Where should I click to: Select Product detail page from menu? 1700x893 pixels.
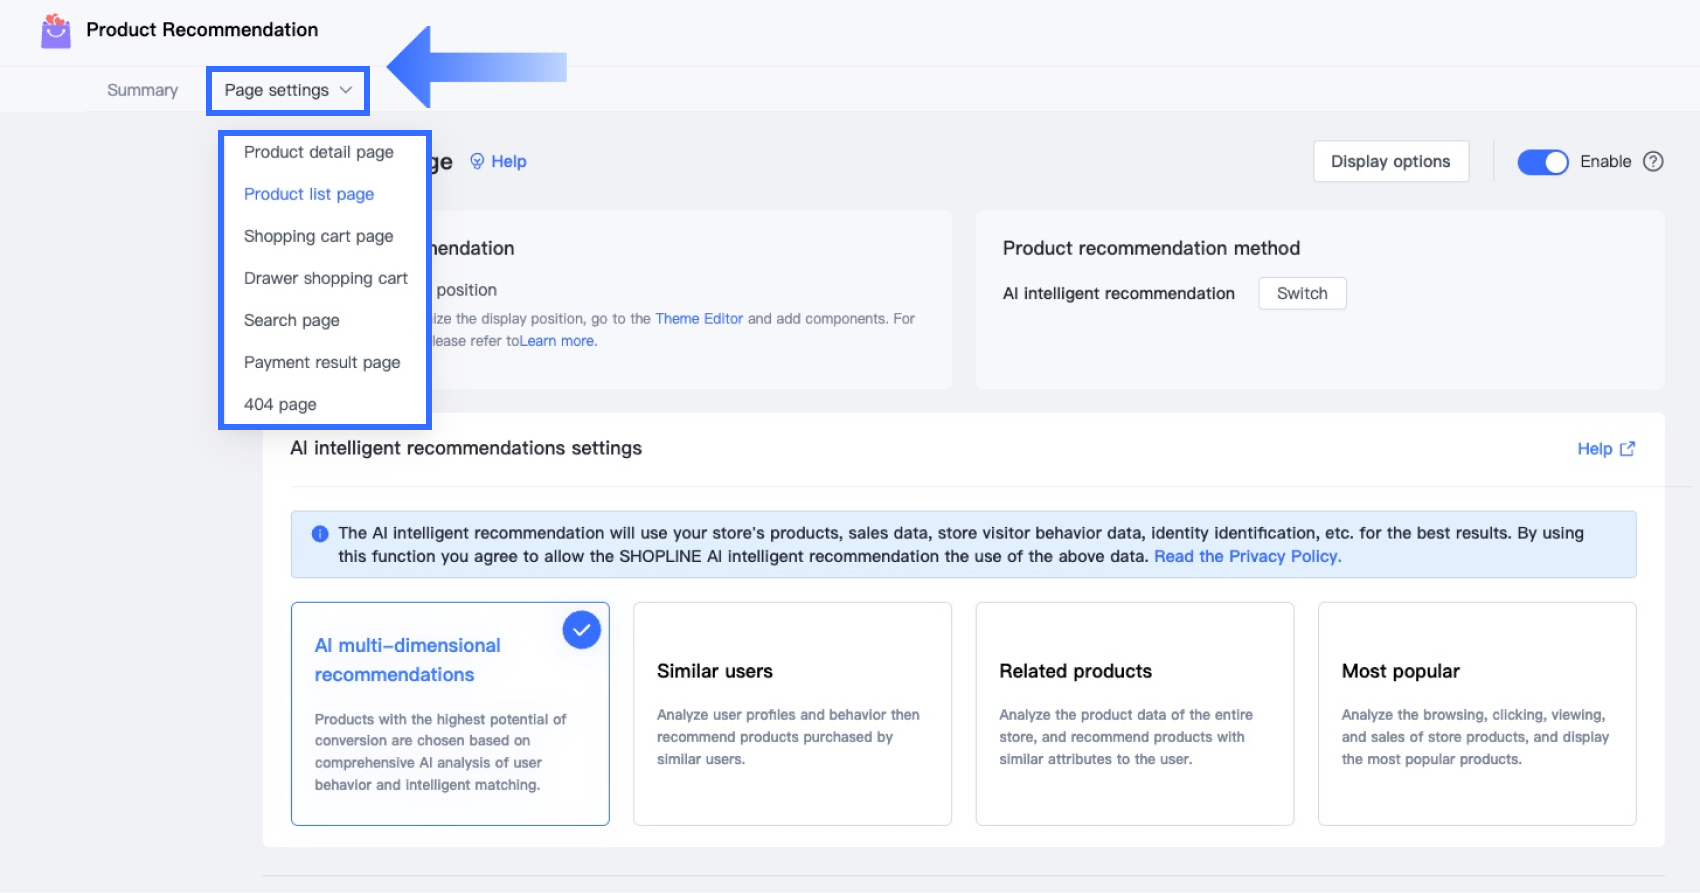(319, 152)
